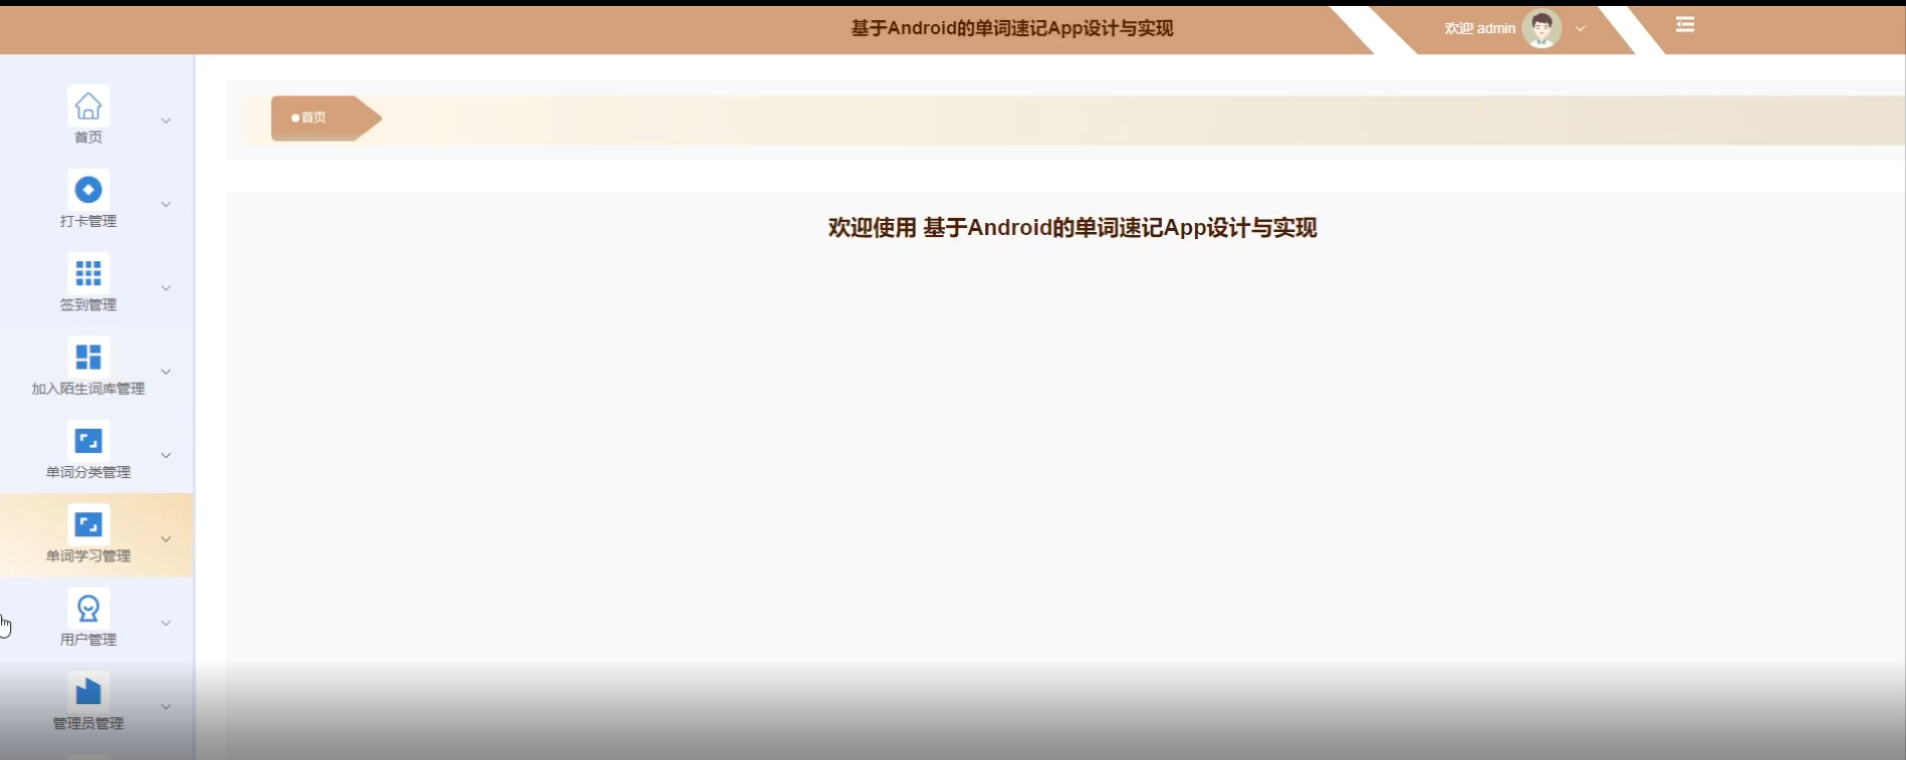The height and width of the screenshot is (760, 1906).
Task: Expand the 签到管理 submenu chevron
Action: point(166,288)
